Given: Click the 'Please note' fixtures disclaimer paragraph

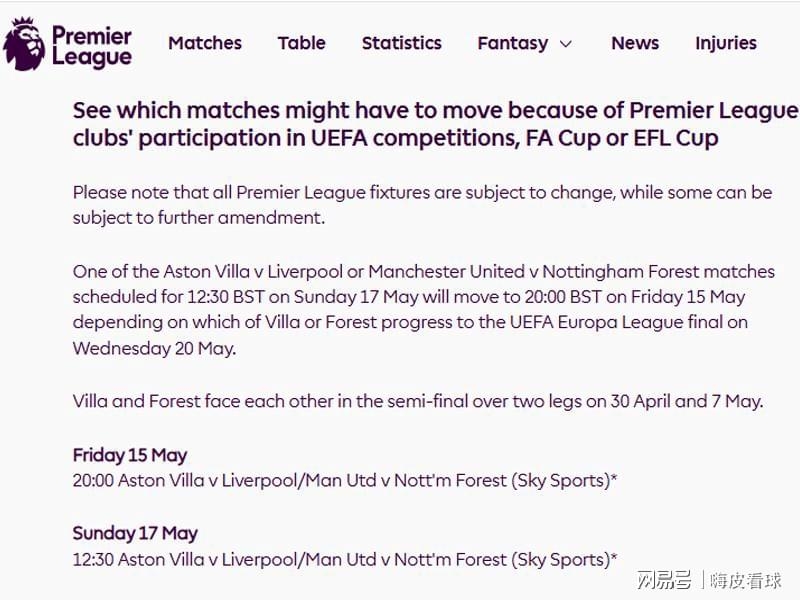Looking at the screenshot, I should 422,204.
